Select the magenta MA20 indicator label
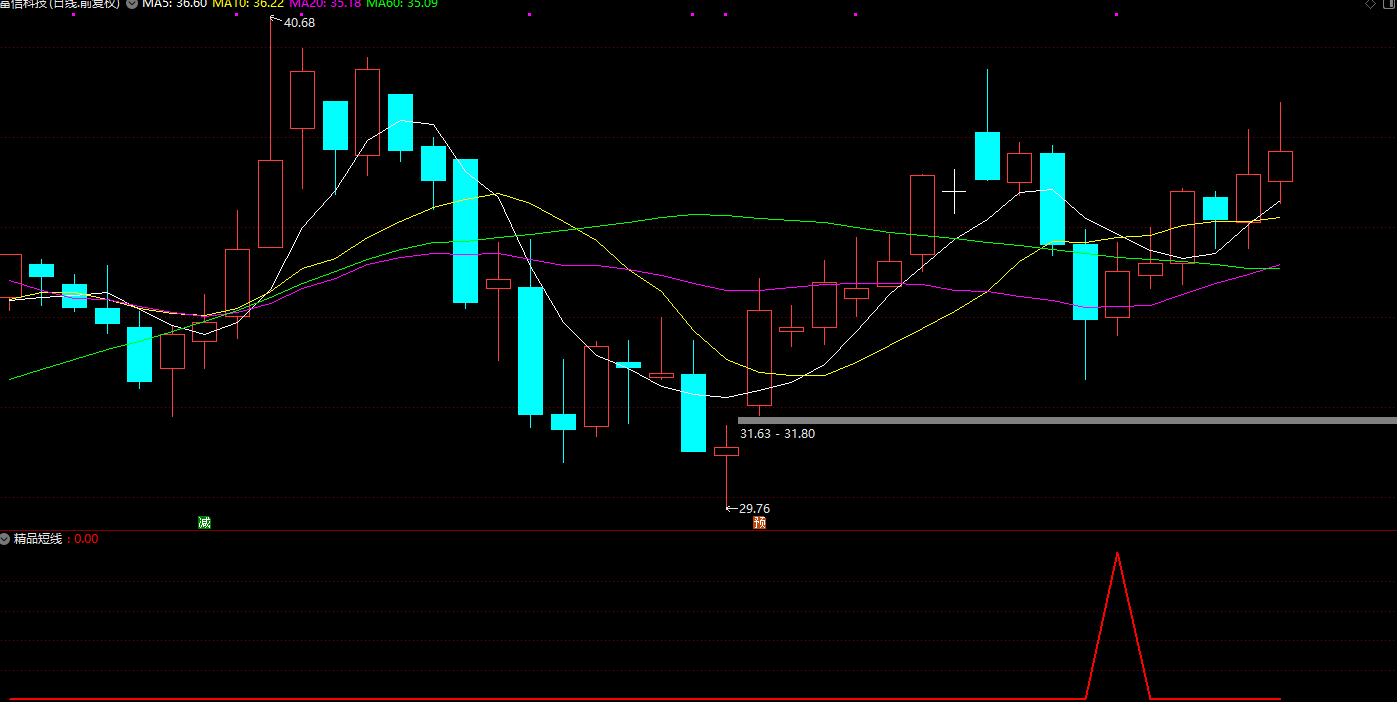Screen dimensions: 1397x702 [325, 4]
